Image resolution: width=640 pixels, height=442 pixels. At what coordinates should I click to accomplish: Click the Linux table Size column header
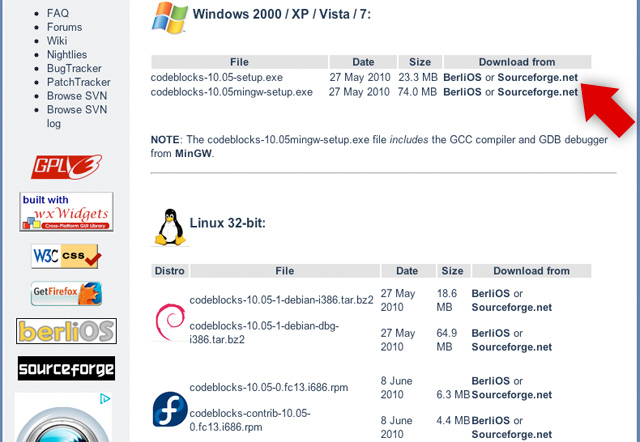click(452, 271)
